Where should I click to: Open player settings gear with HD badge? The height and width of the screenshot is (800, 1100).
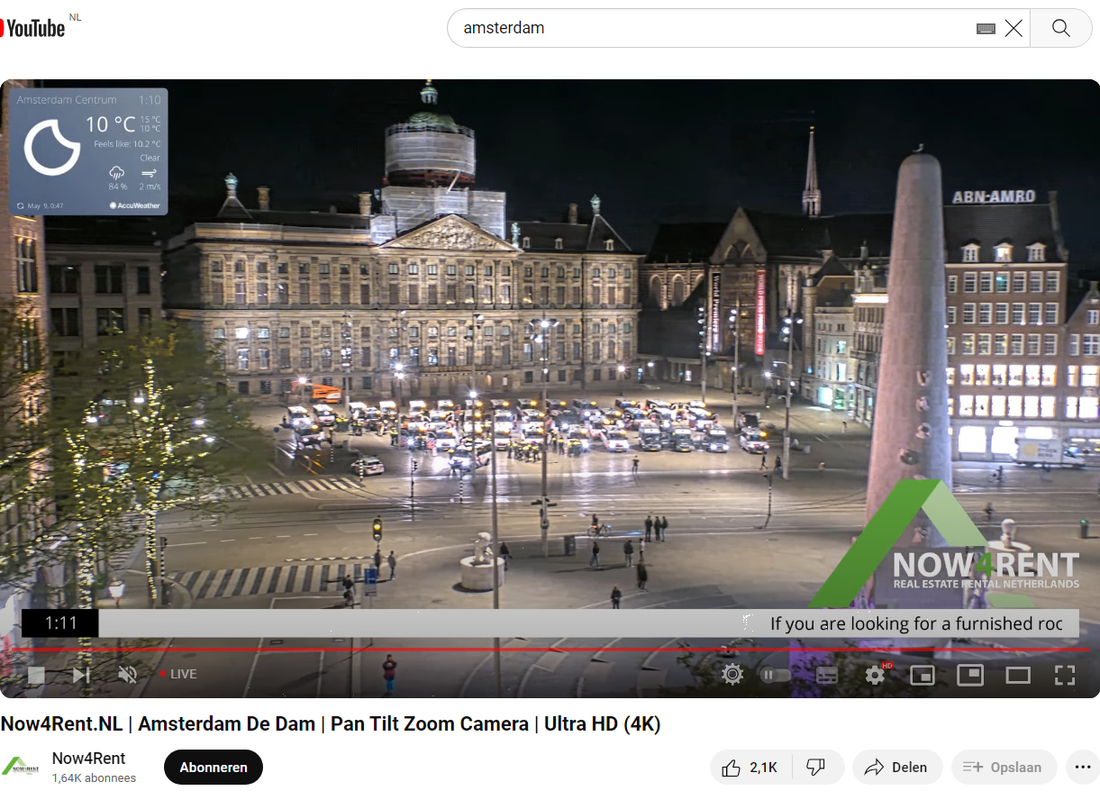pos(876,675)
